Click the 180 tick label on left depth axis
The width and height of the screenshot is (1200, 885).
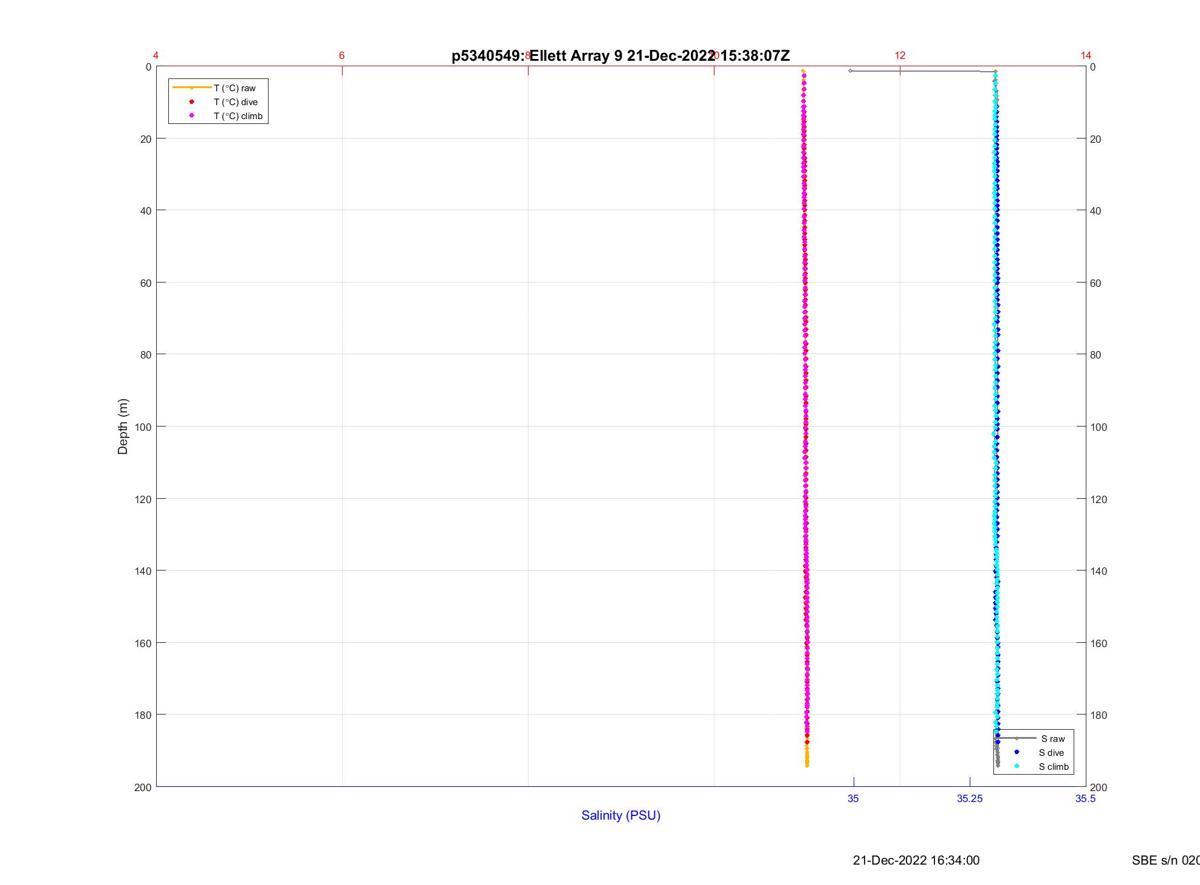click(143, 715)
